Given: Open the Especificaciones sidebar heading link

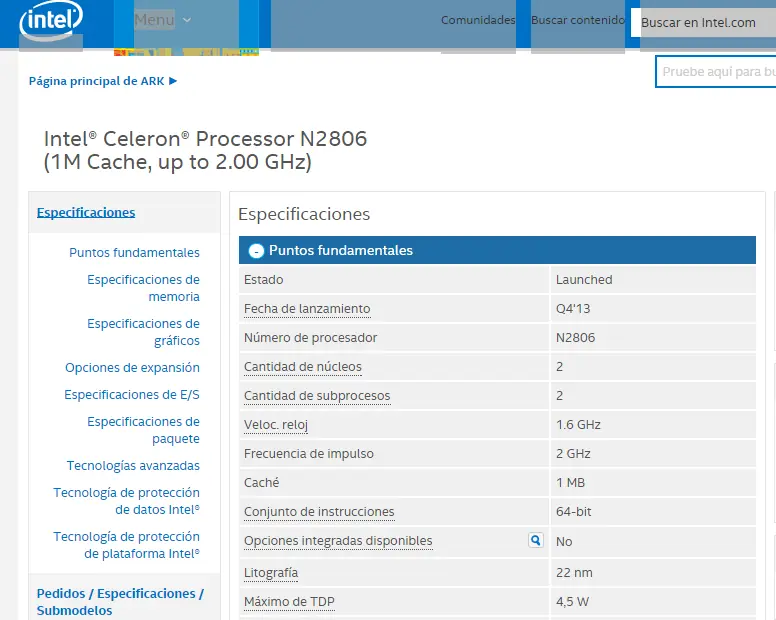Looking at the screenshot, I should click(86, 212).
